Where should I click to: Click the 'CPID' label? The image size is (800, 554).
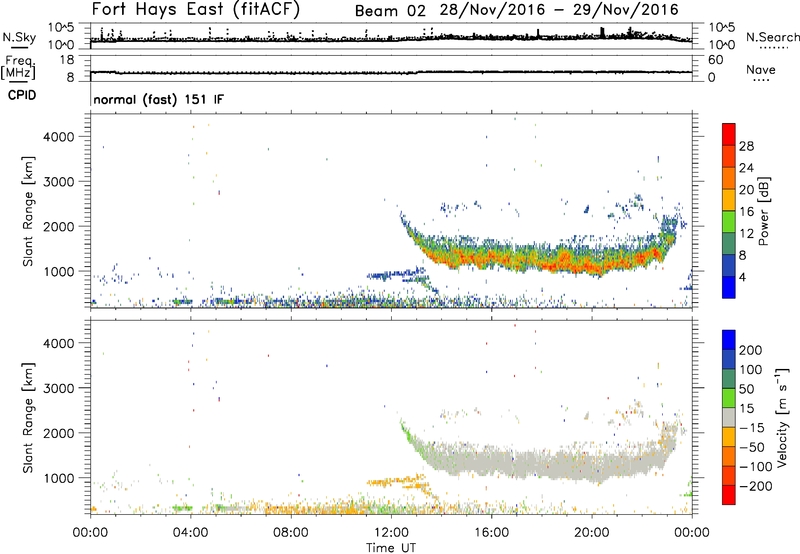[x=22, y=95]
